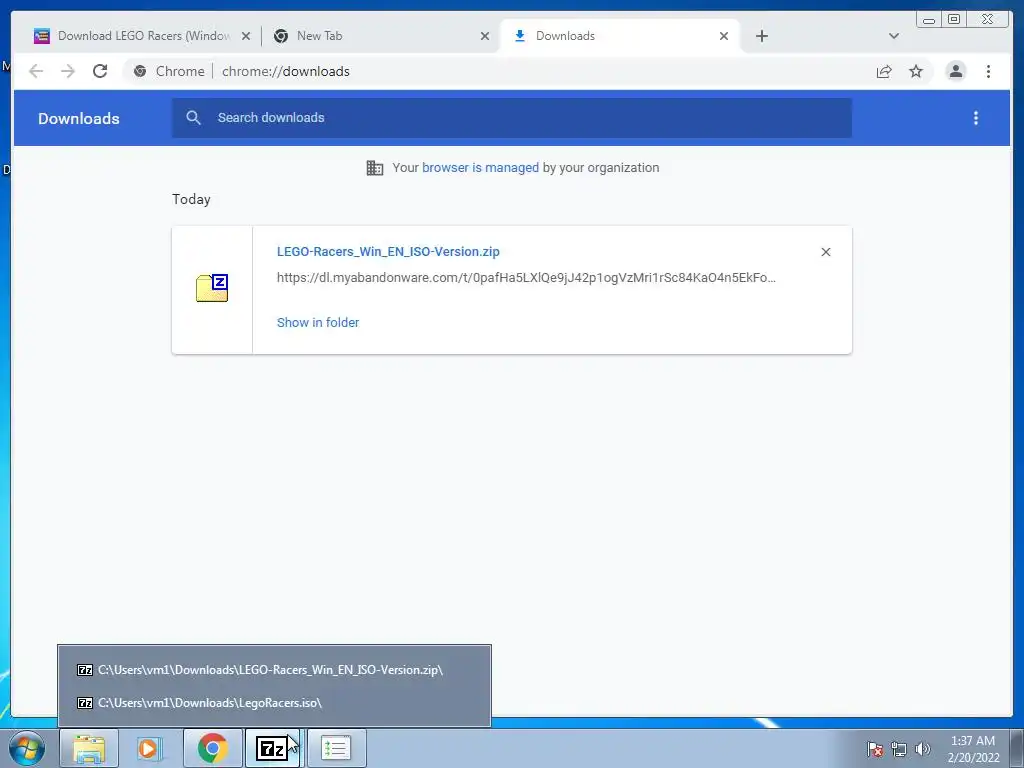The height and width of the screenshot is (768, 1024).
Task: Click the Today date heading
Action: coord(191,199)
